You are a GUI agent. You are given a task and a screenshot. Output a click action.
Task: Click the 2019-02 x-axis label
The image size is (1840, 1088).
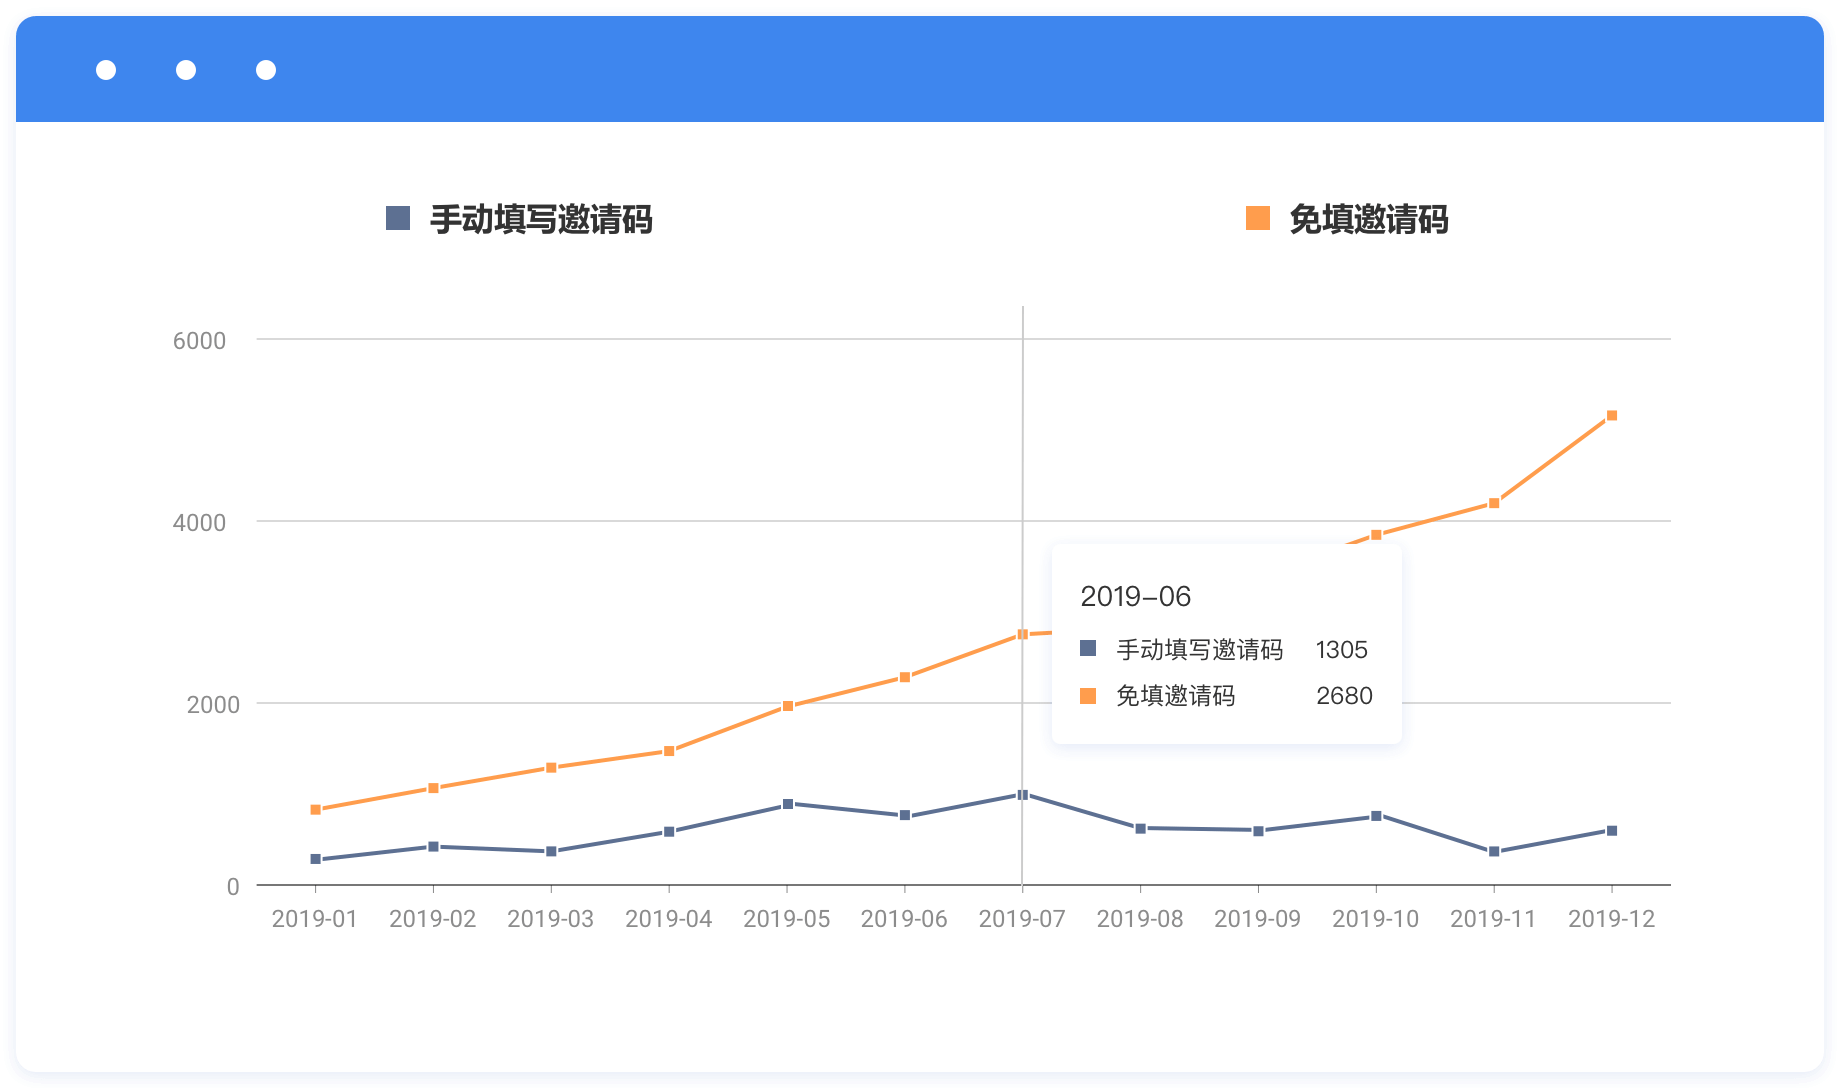click(x=433, y=919)
